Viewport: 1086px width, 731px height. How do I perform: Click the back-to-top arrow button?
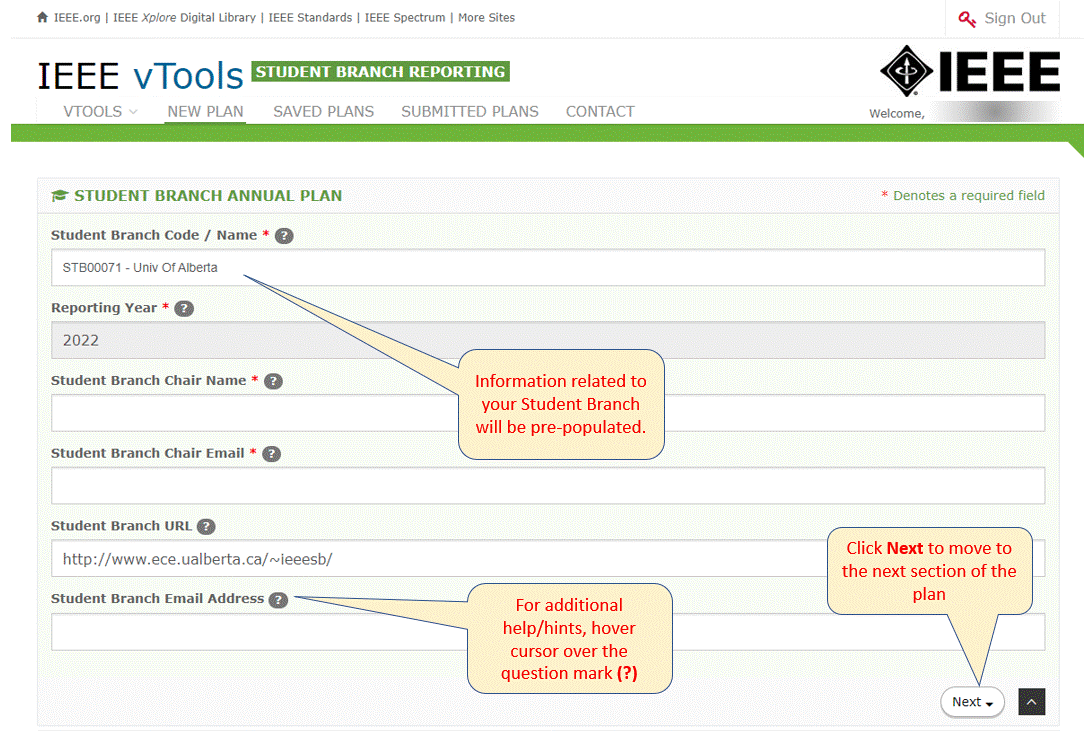click(1031, 702)
